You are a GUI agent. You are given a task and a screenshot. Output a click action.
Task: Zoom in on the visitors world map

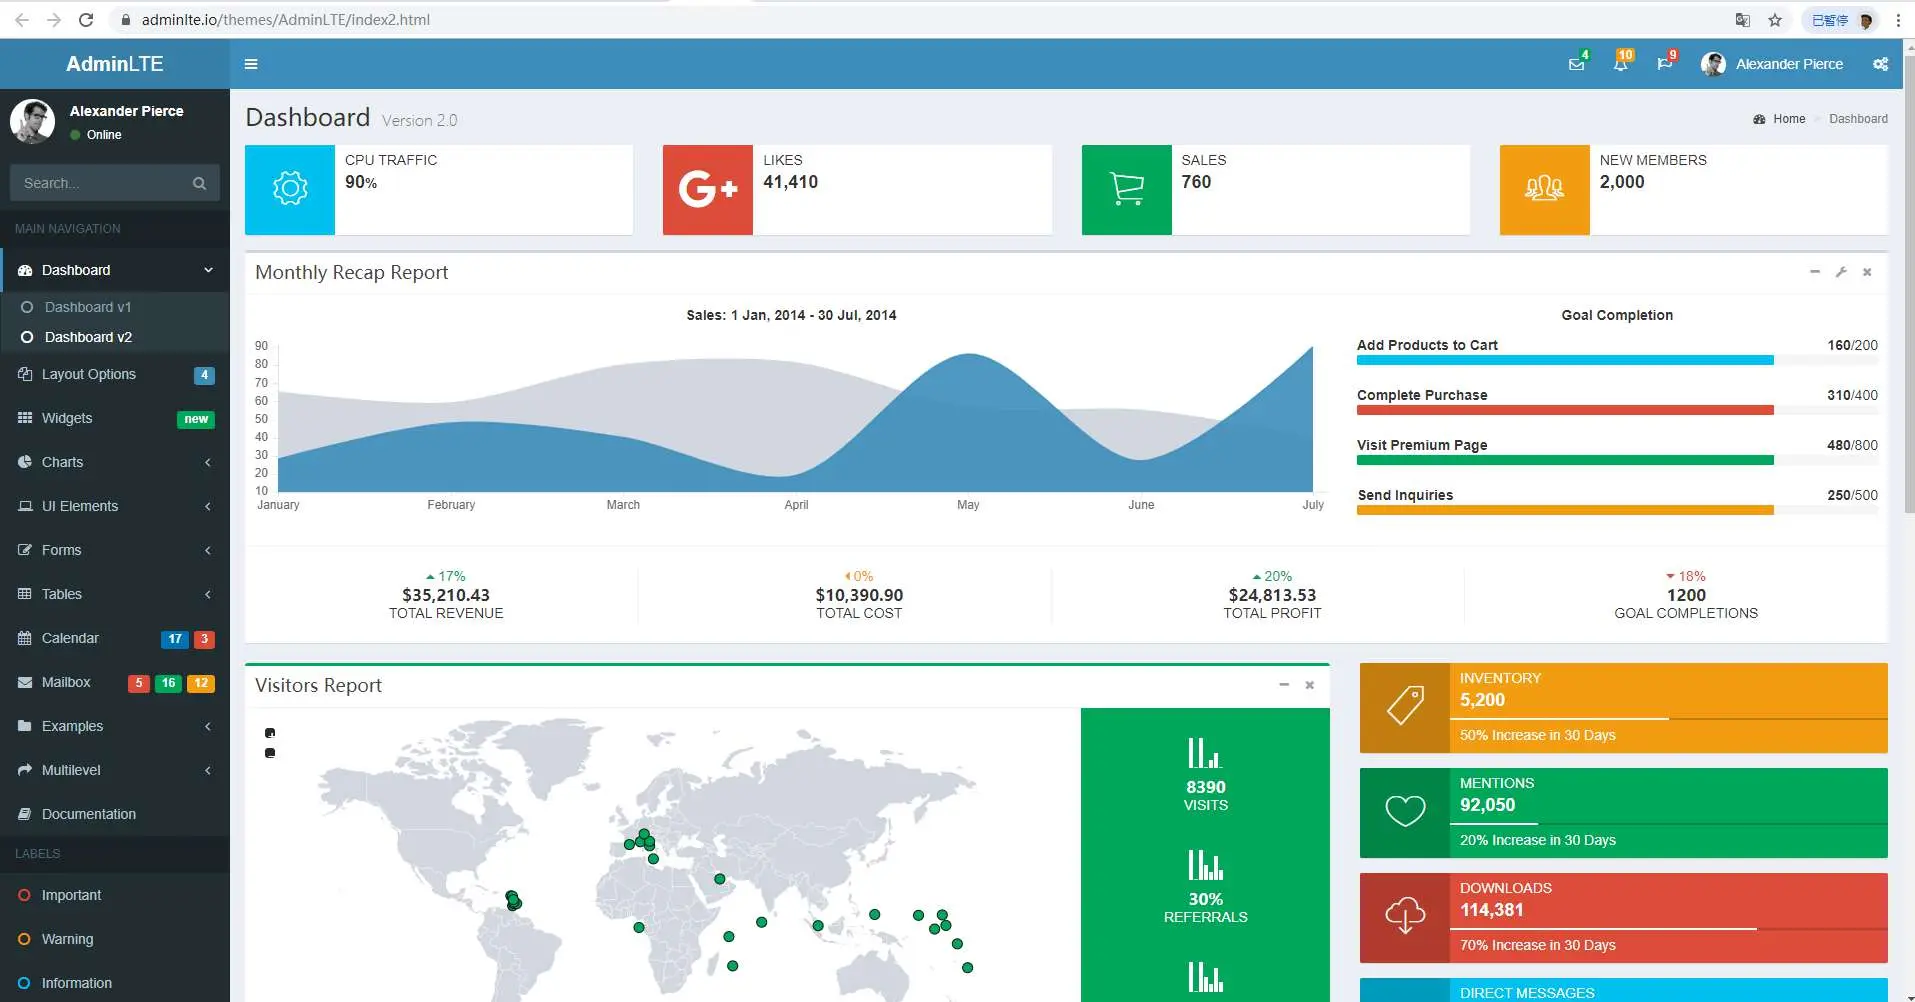tap(270, 733)
